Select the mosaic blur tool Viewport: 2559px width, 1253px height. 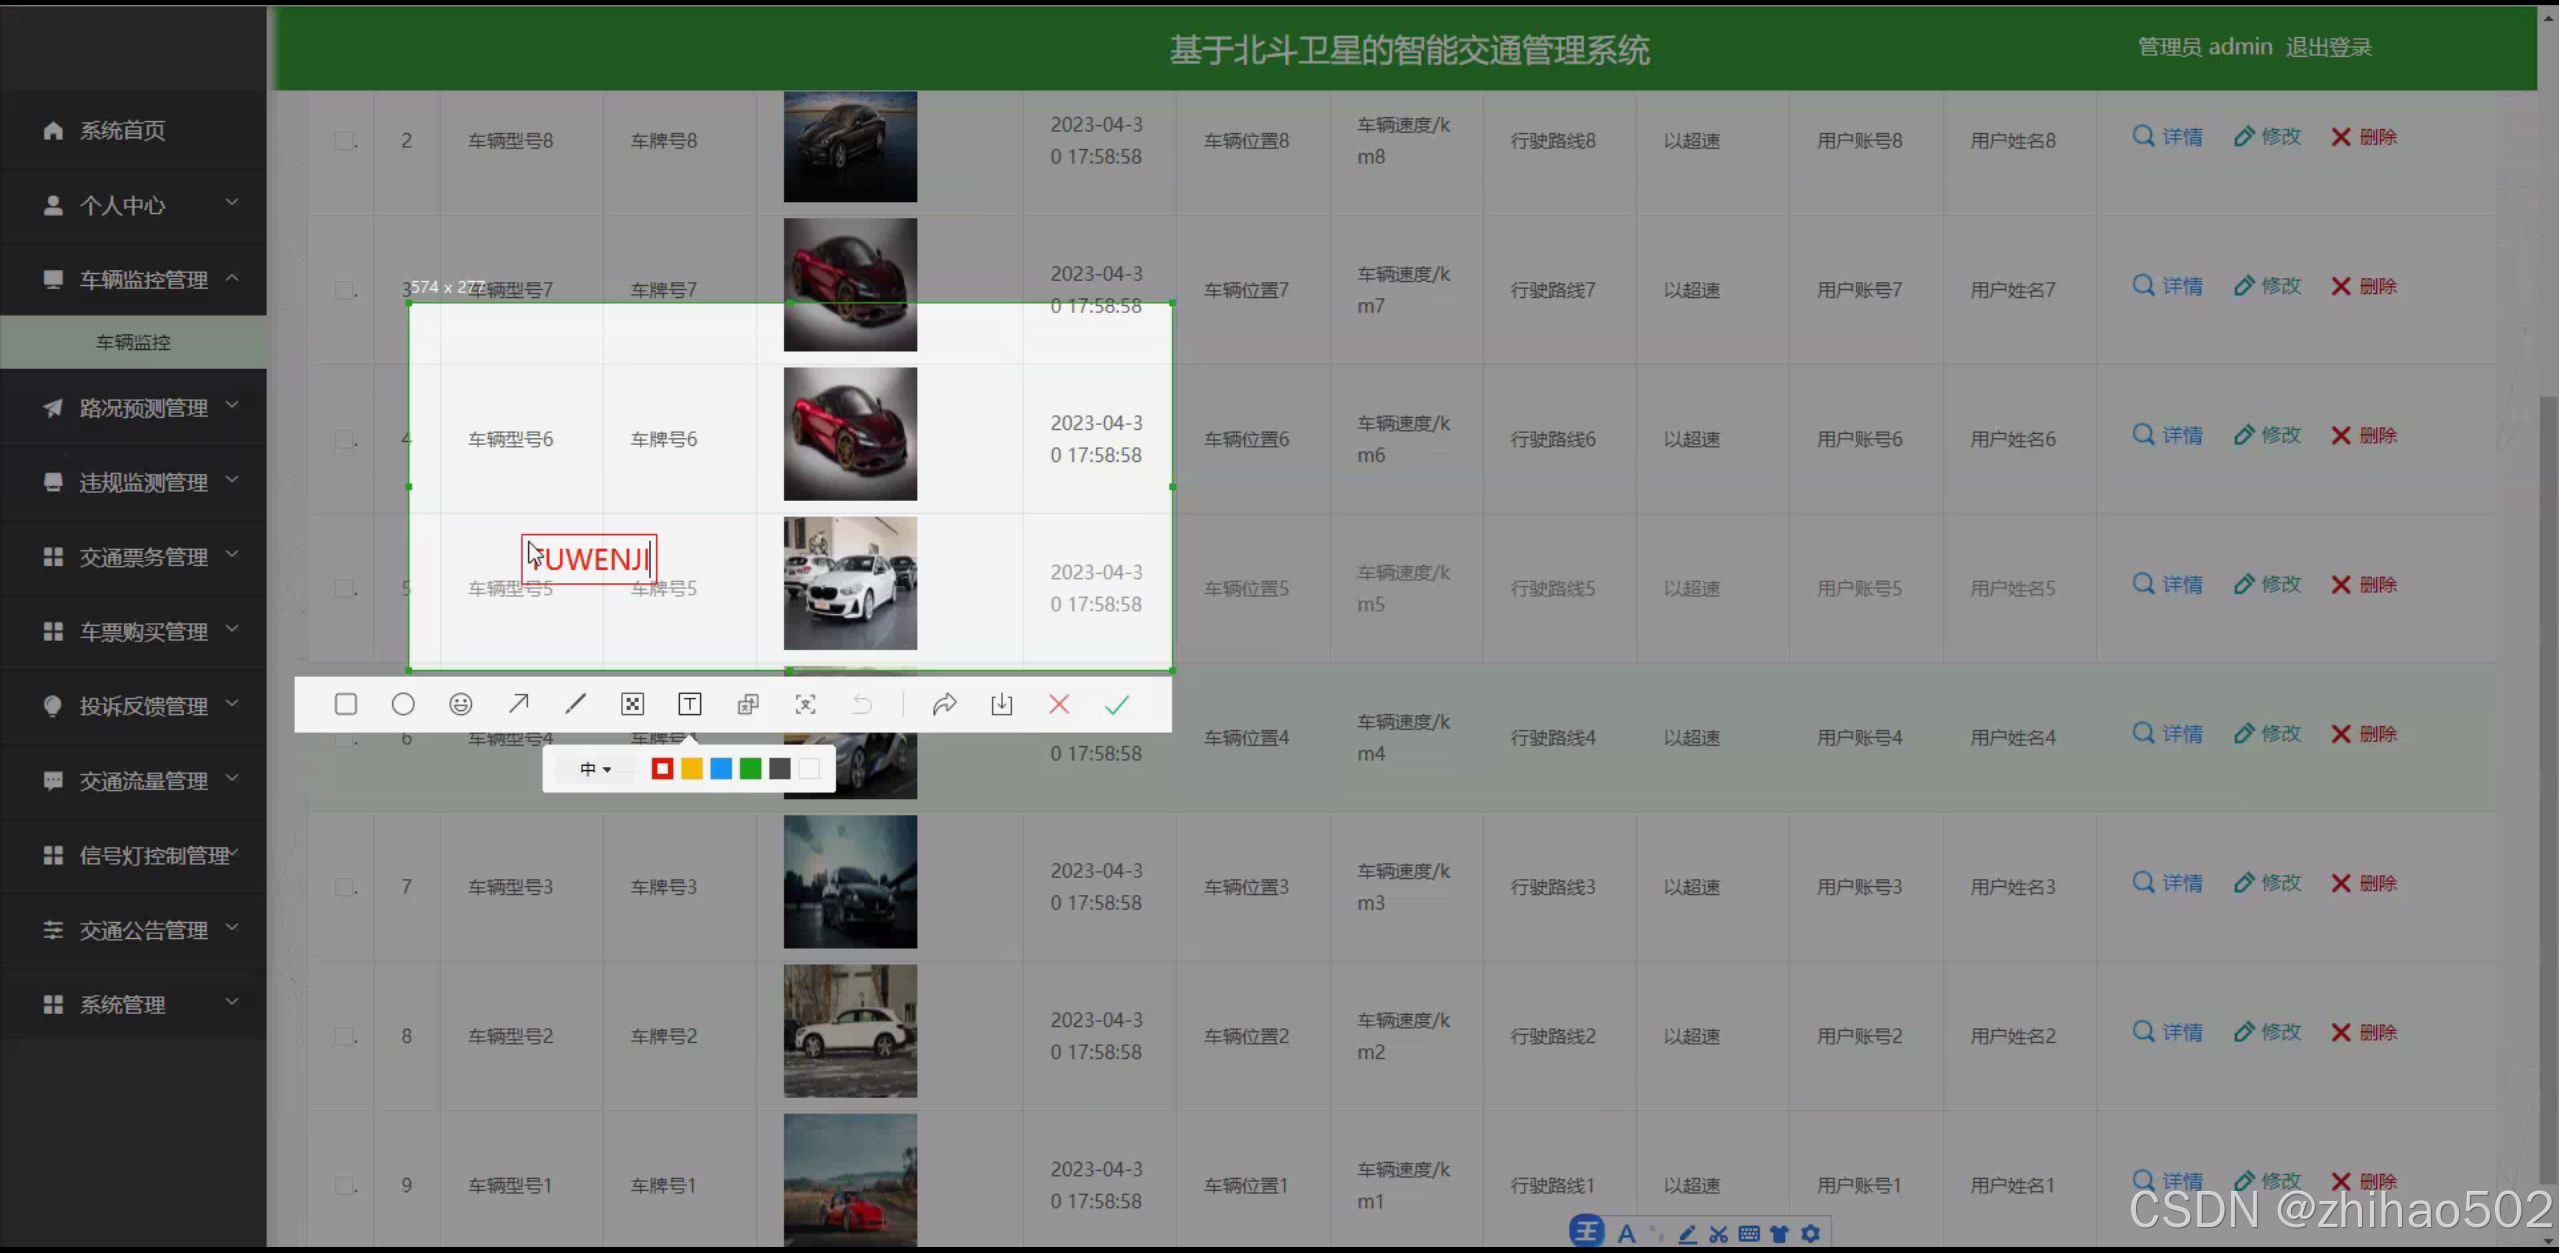[632, 704]
